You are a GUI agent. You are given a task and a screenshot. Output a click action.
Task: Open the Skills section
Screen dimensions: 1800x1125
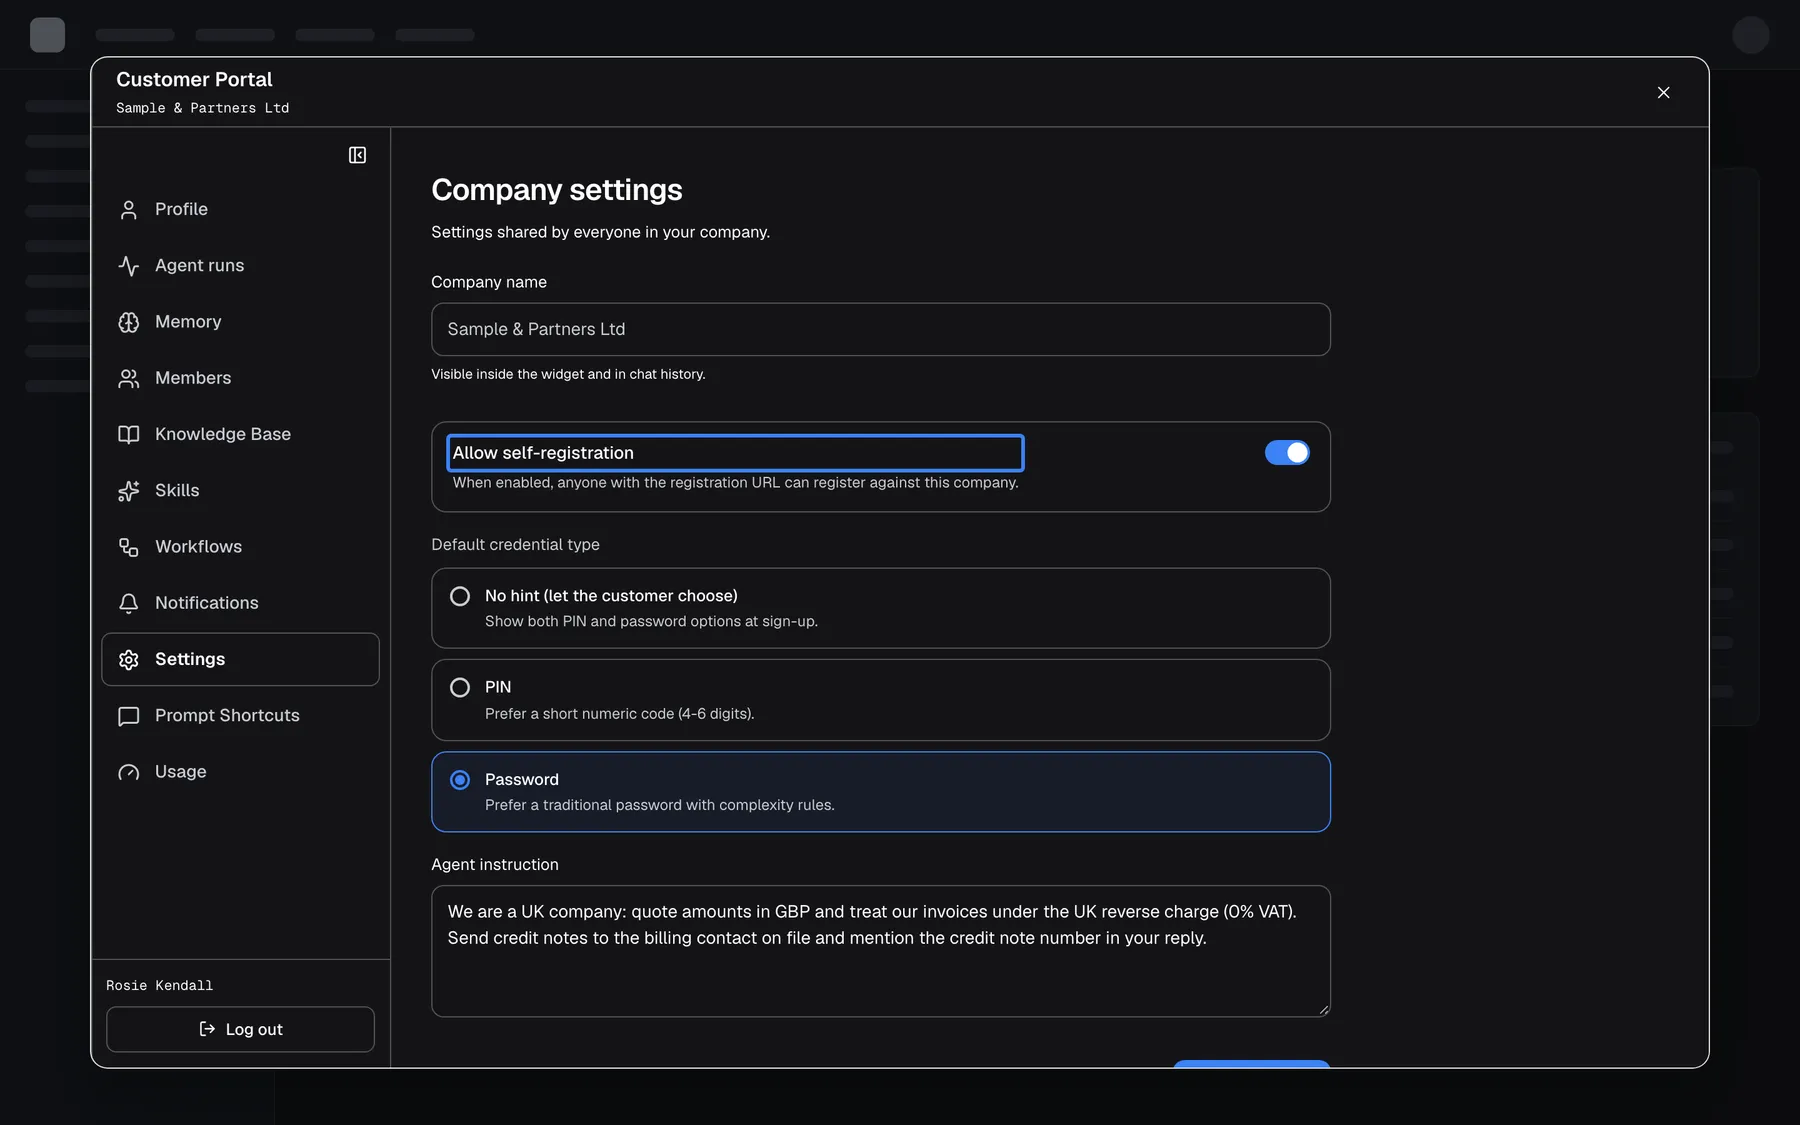coord(240,490)
